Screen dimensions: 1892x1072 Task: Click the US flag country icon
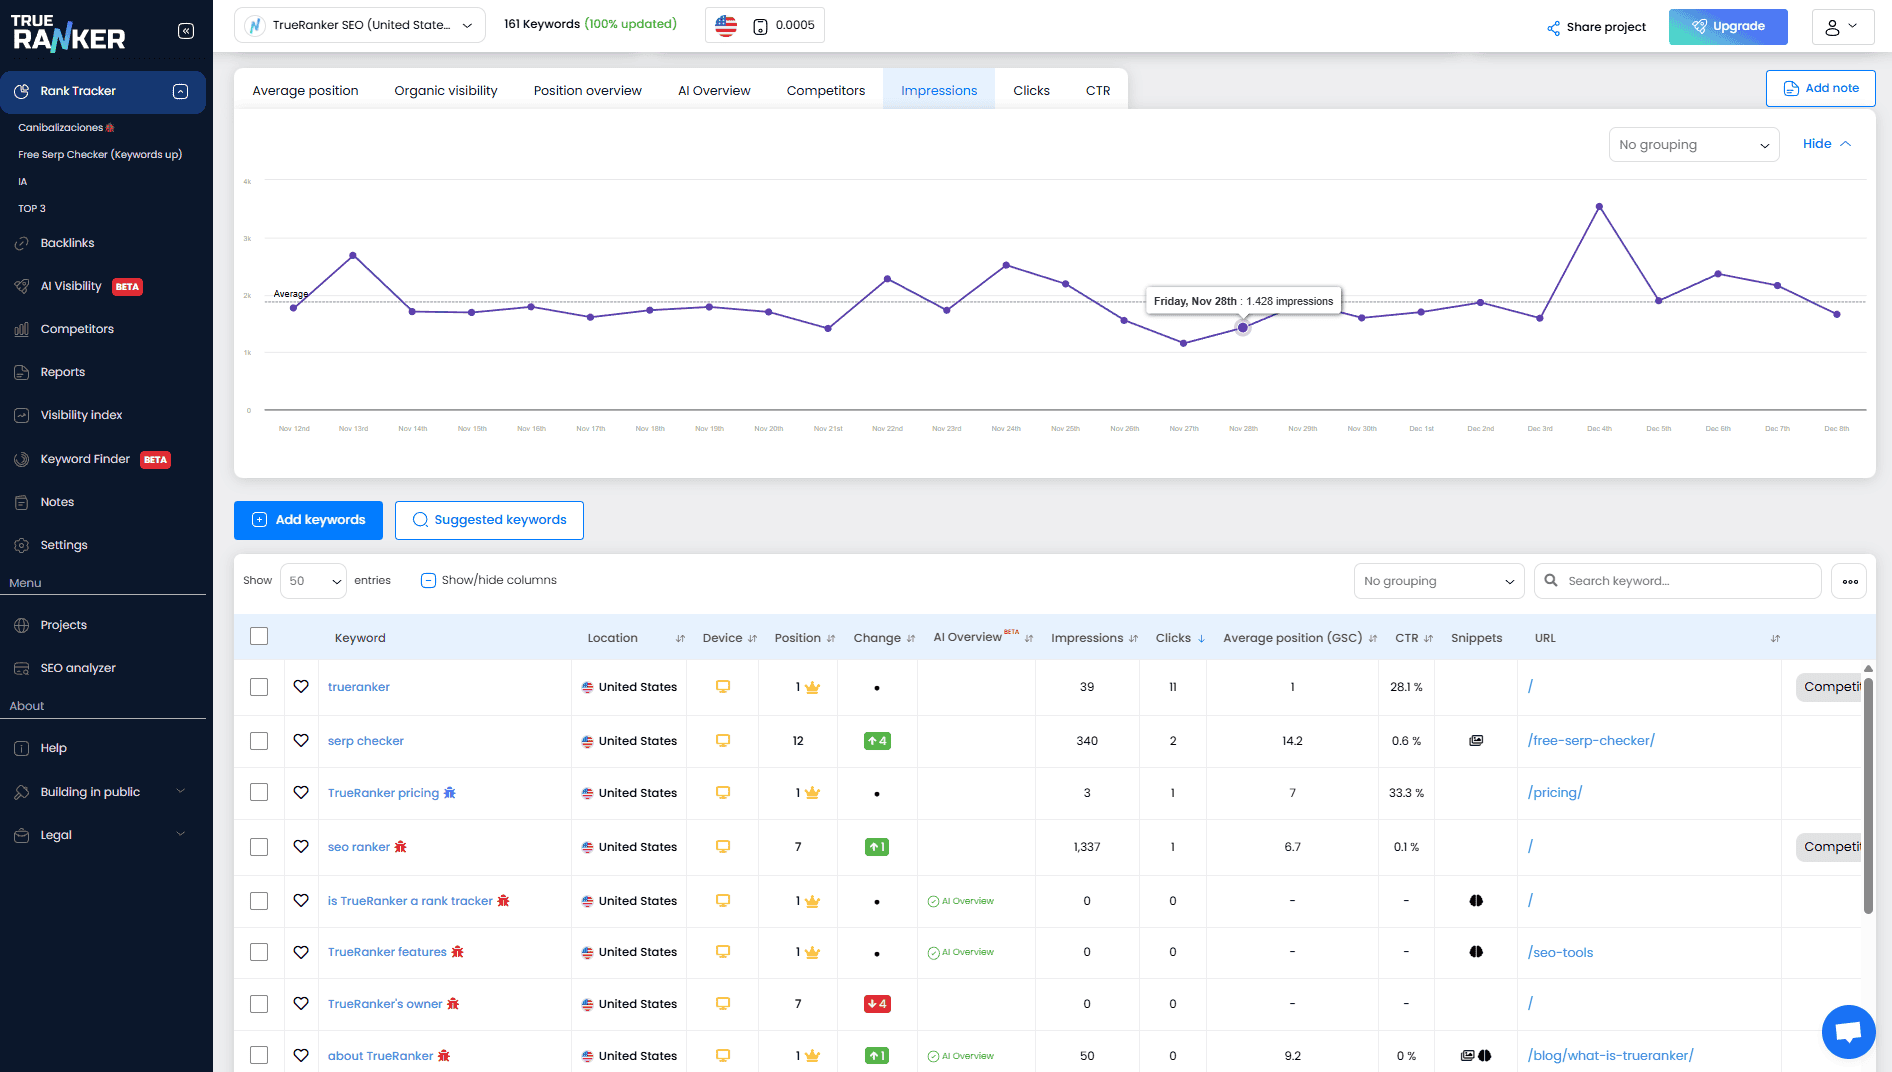click(726, 26)
